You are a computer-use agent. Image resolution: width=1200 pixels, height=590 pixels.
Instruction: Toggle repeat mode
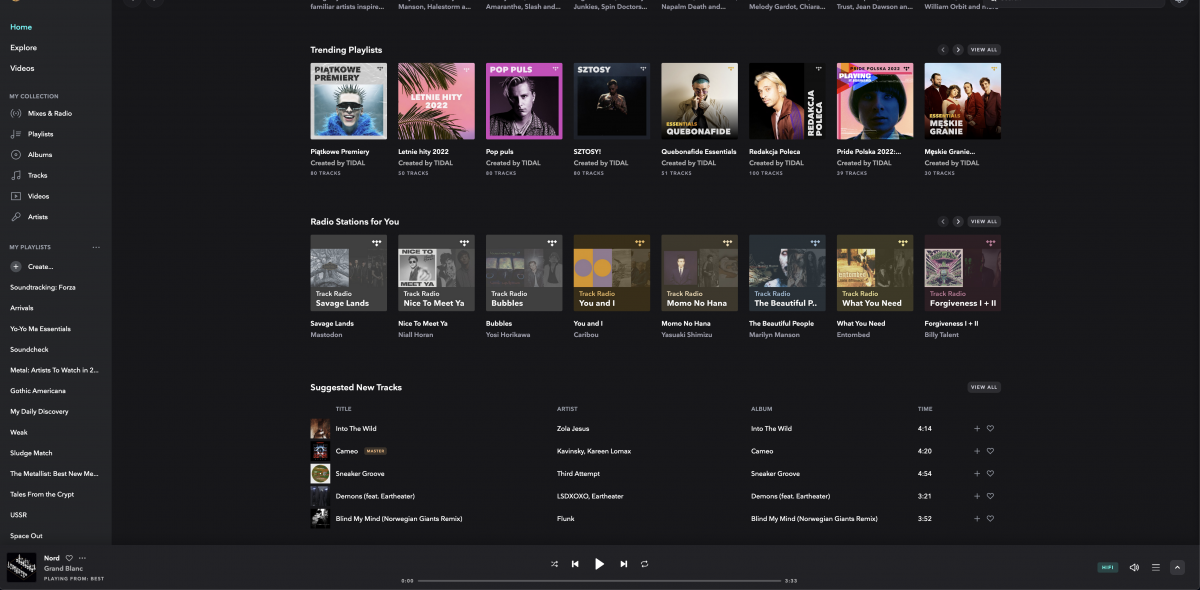point(645,564)
